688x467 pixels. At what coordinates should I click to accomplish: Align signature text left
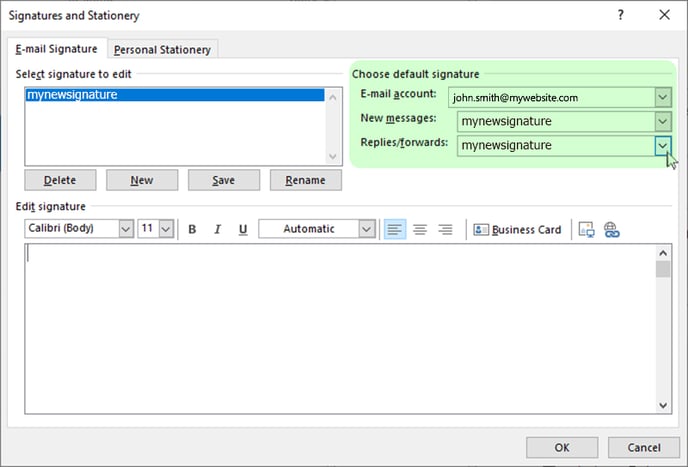[x=395, y=229]
